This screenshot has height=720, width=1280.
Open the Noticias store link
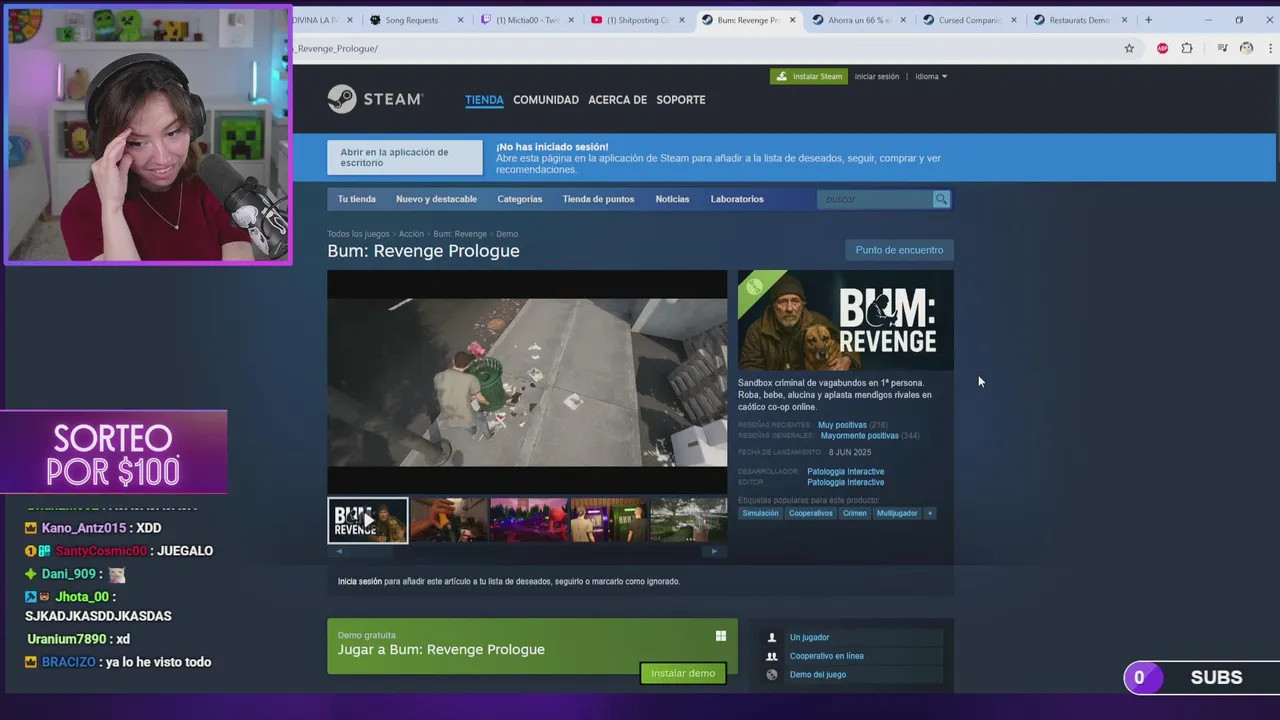point(672,199)
